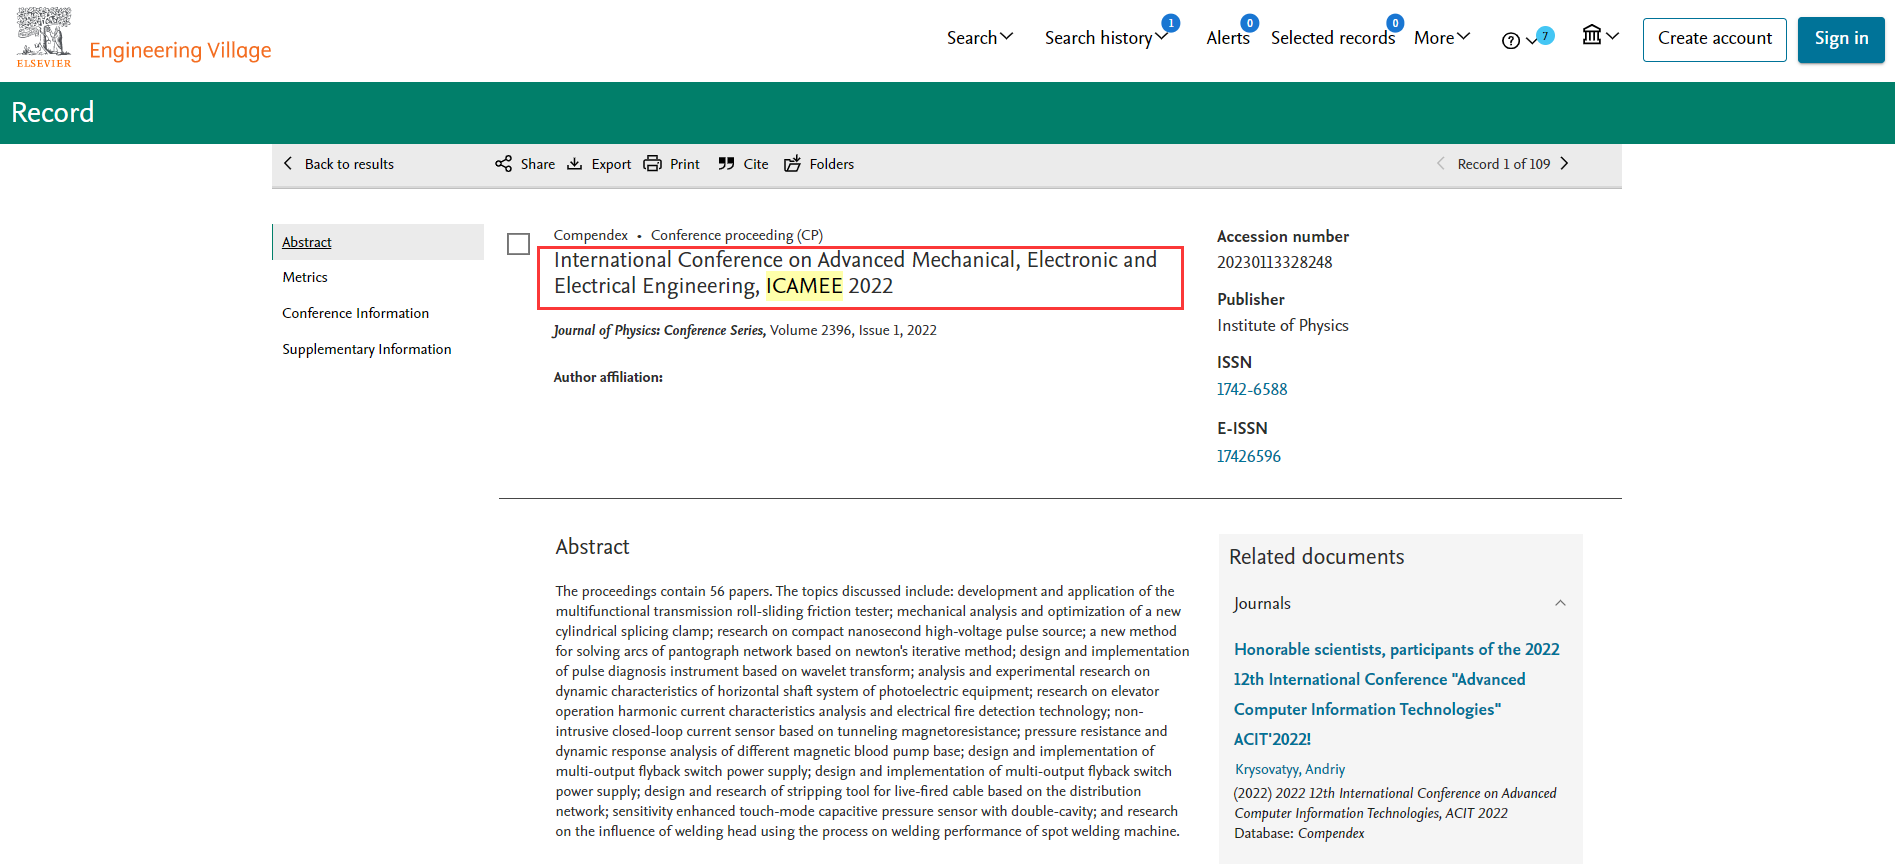Click the Cite quotation icon
The height and width of the screenshot is (864, 1895).
tap(726, 163)
